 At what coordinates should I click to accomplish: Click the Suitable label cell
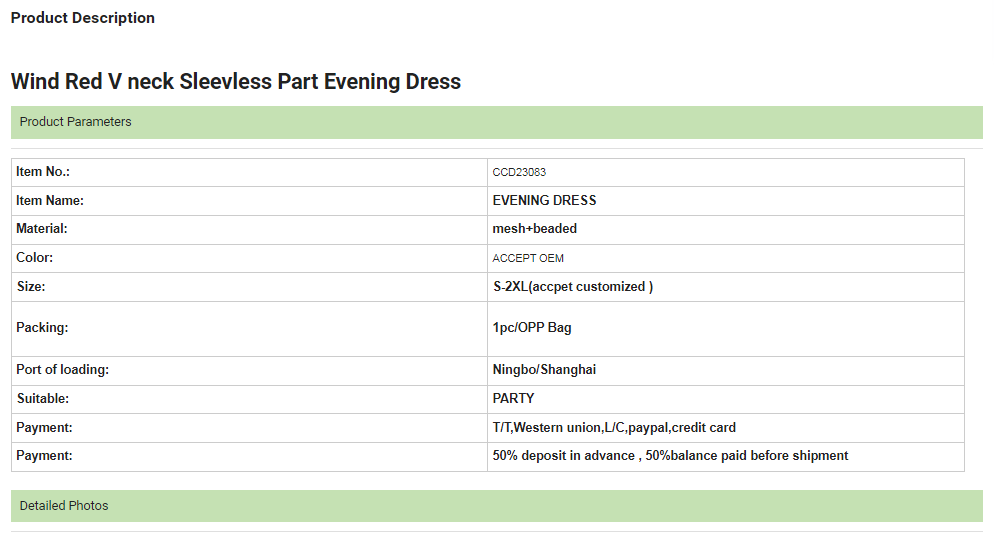click(249, 399)
